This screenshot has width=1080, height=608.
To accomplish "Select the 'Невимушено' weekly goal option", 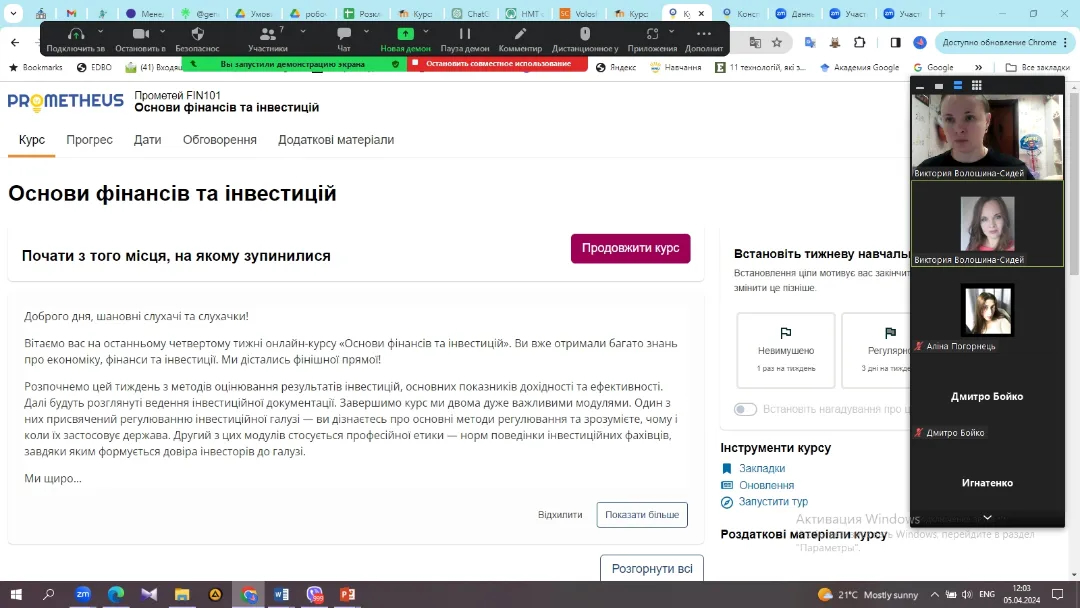I will click(785, 349).
